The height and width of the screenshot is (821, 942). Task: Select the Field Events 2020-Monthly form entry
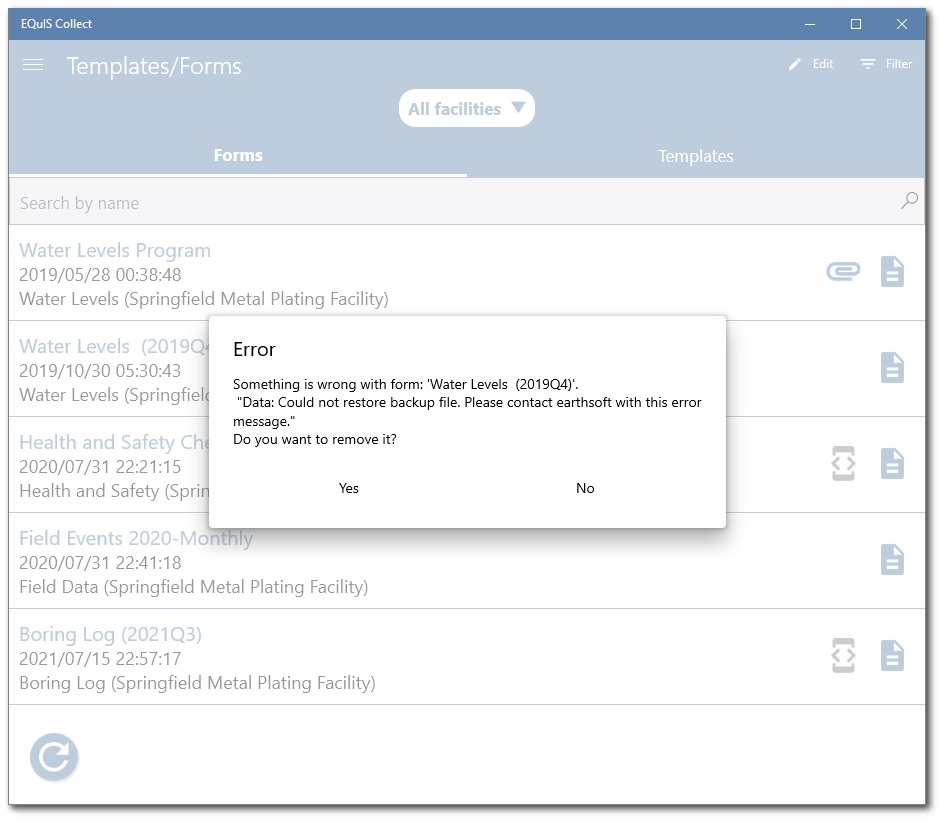(x=139, y=538)
